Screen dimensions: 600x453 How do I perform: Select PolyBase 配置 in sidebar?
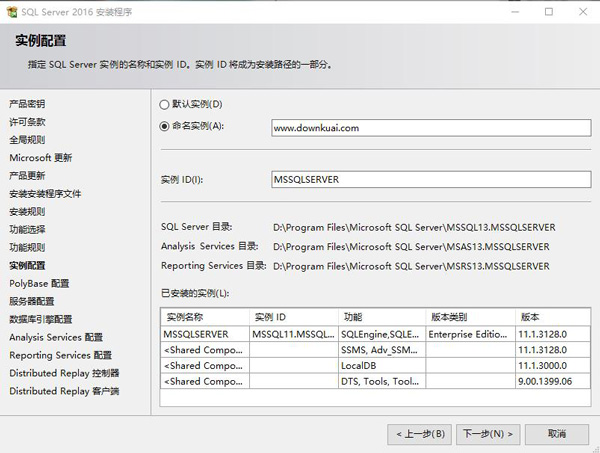click(39, 283)
